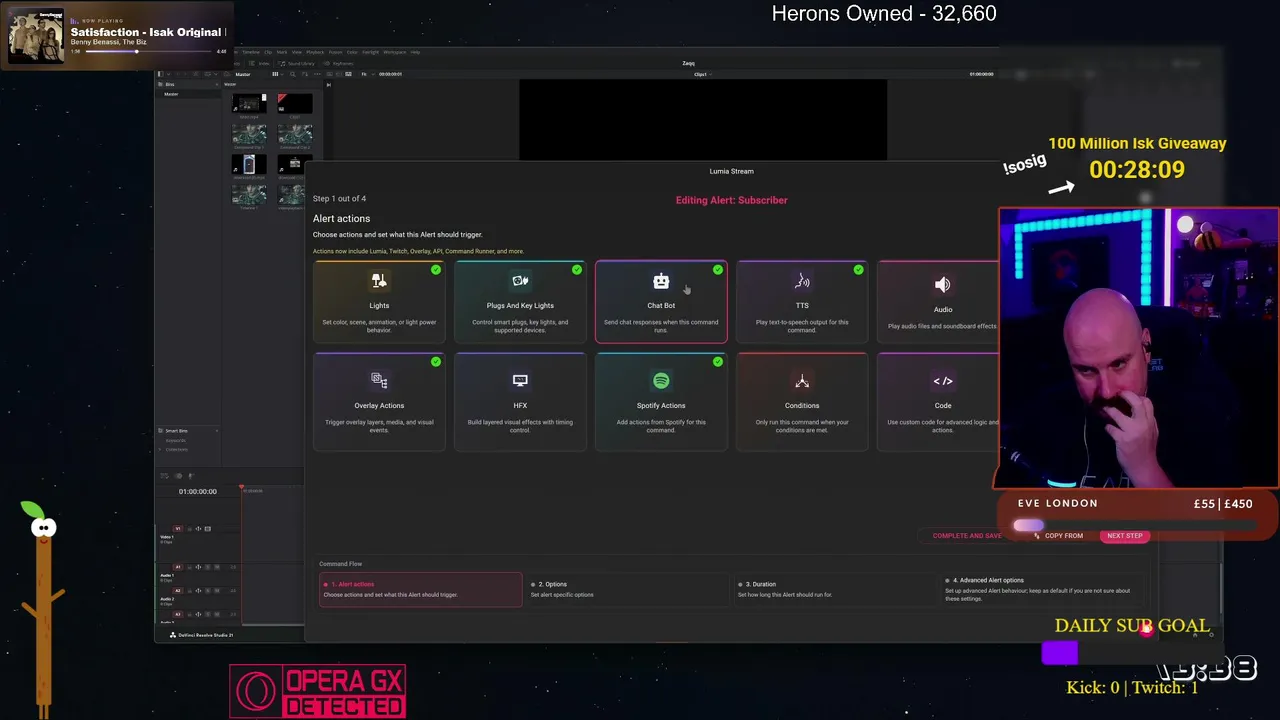Lock the Video 1 track
The width and height of the screenshot is (1280, 720).
(189, 529)
